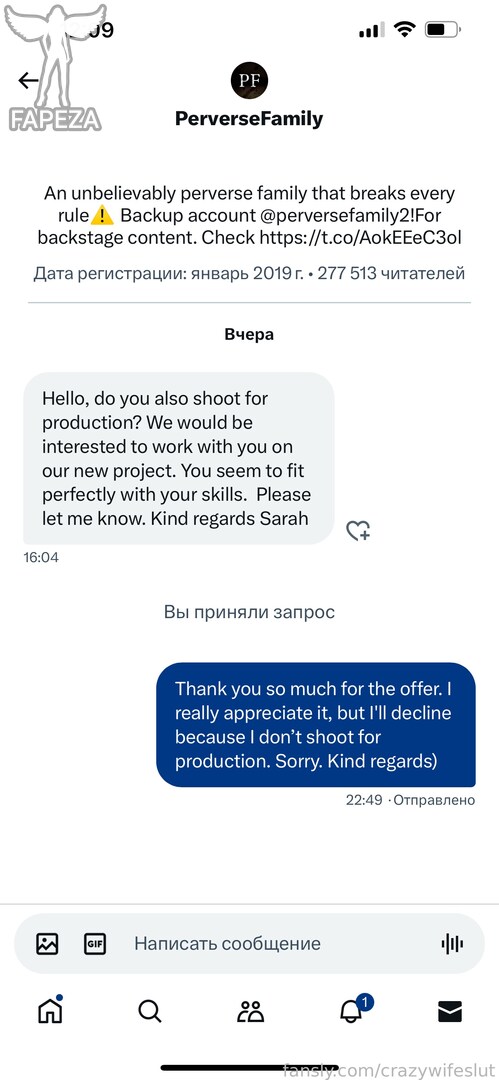Go to the Home tab
The height and width of the screenshot is (1080, 499).
pyautogui.click(x=50, y=1010)
